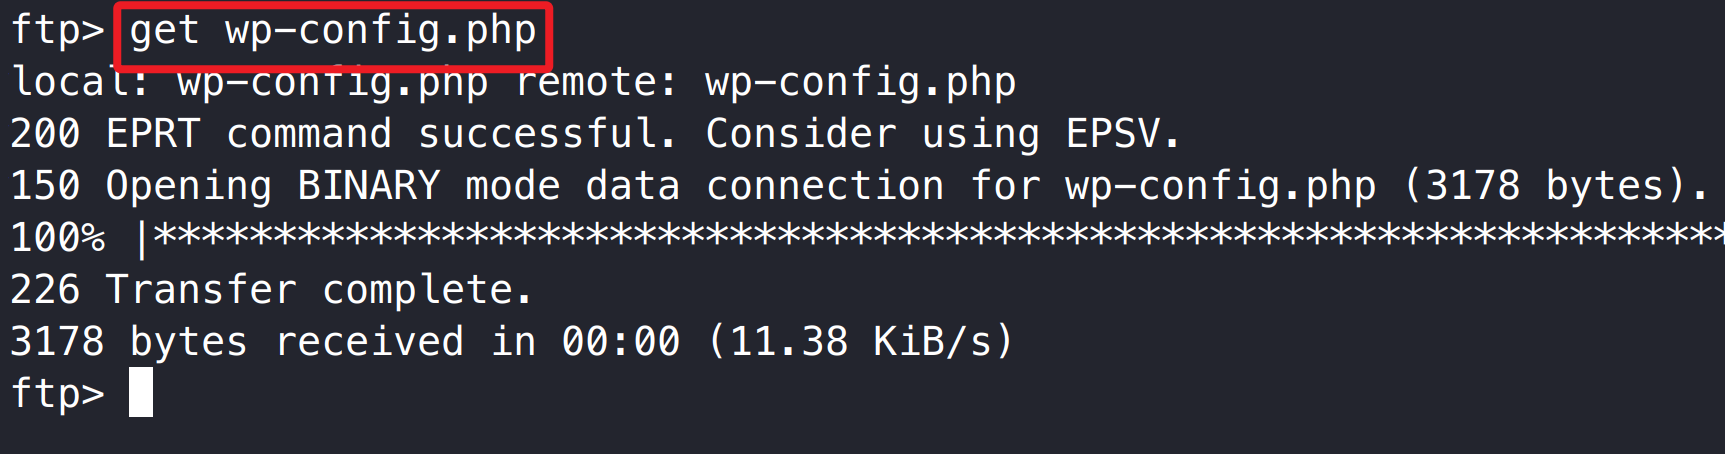The height and width of the screenshot is (454, 1725).
Task: Click wp-config.php in the 150 Opening line
Action: pos(1220,186)
